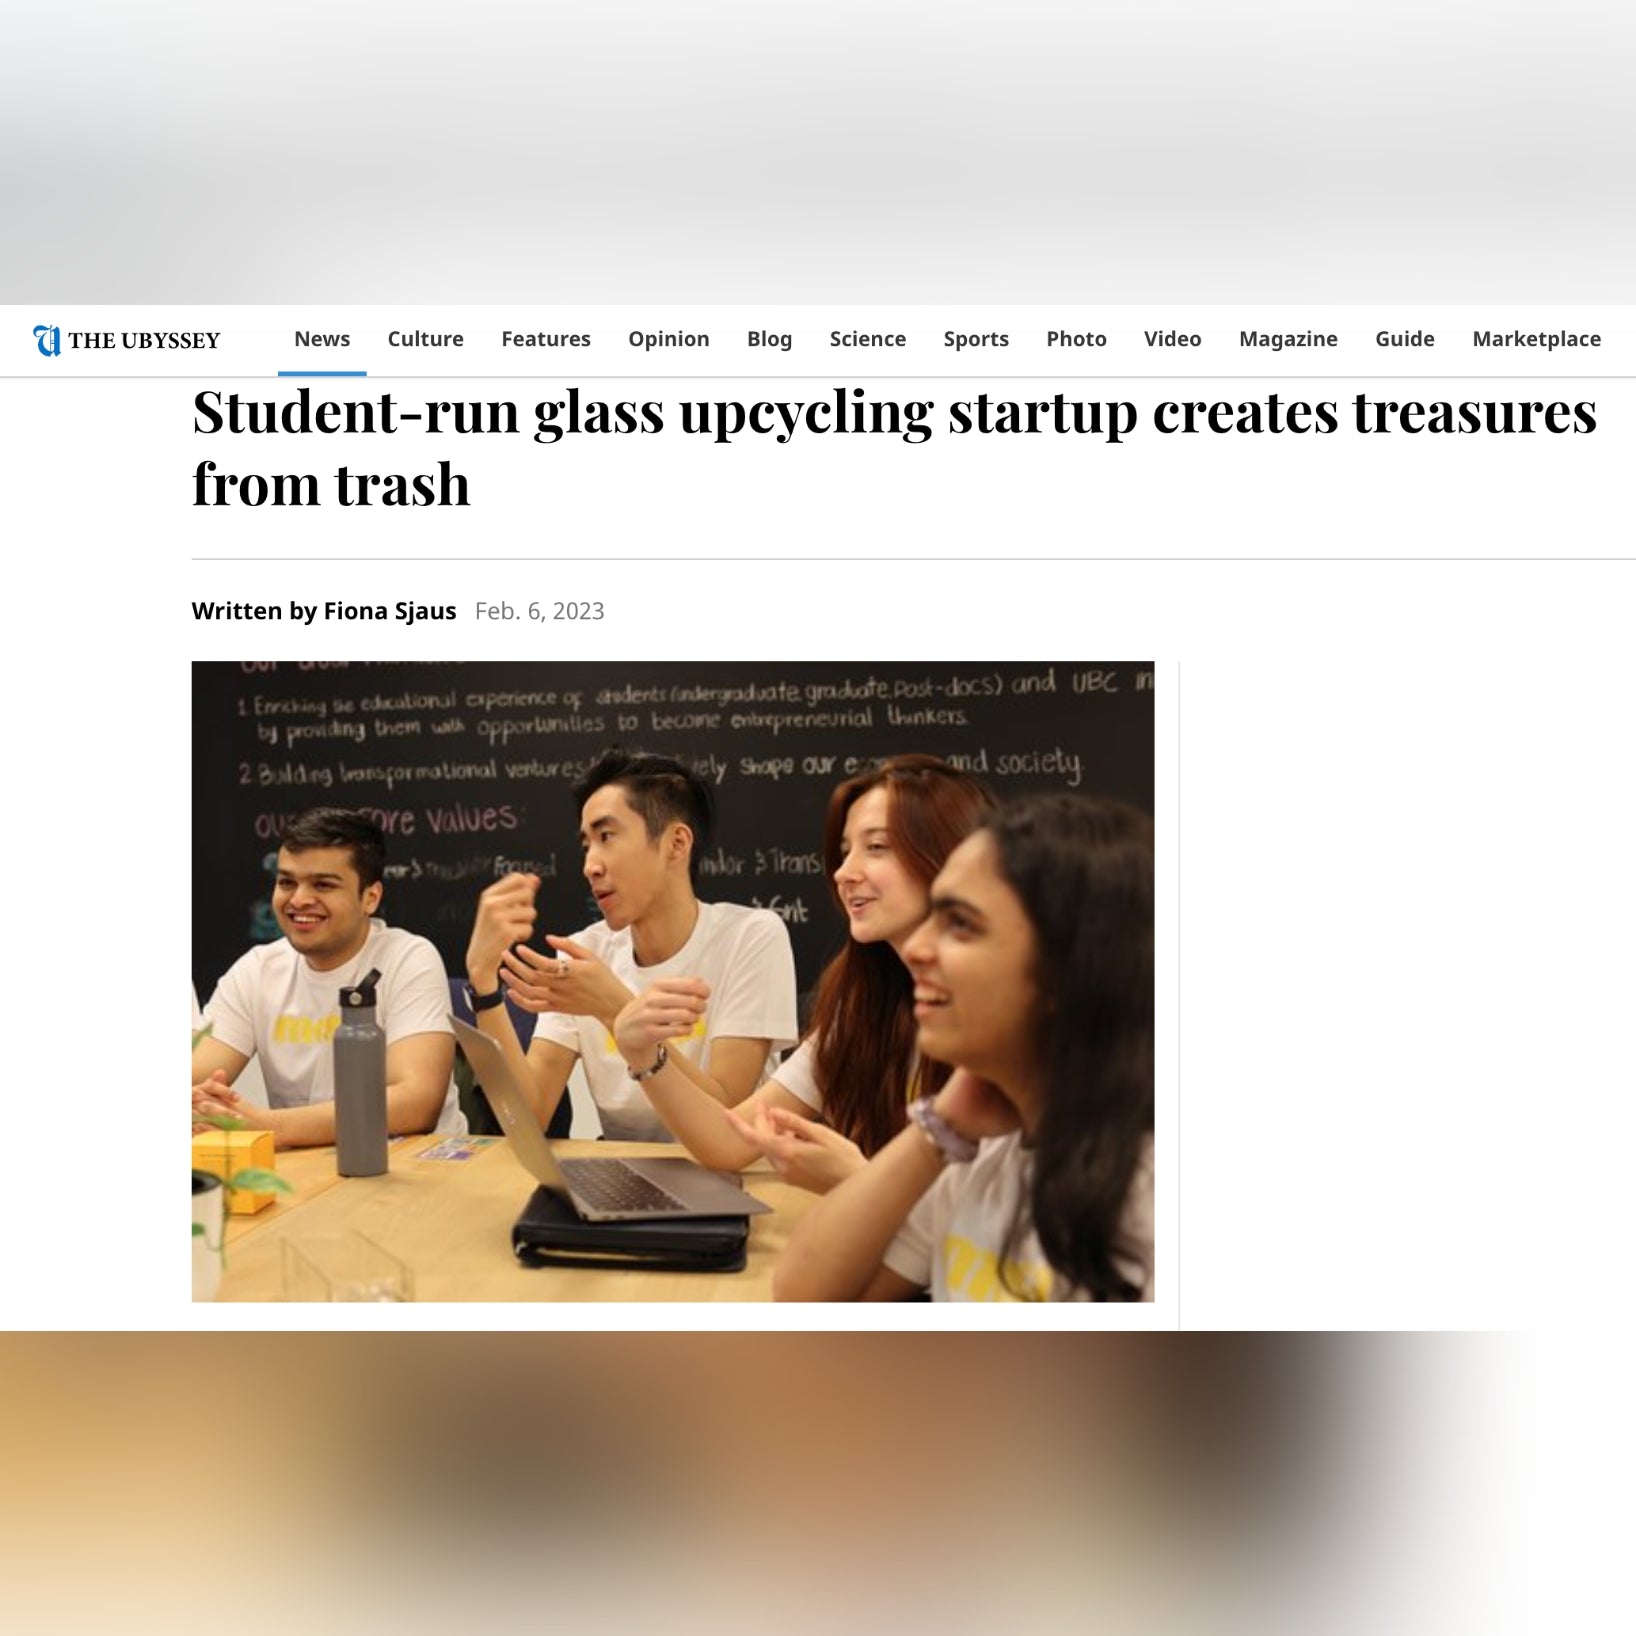Click the article headline about glass upcycling
Image resolution: width=1636 pixels, height=1636 pixels.
[894, 448]
